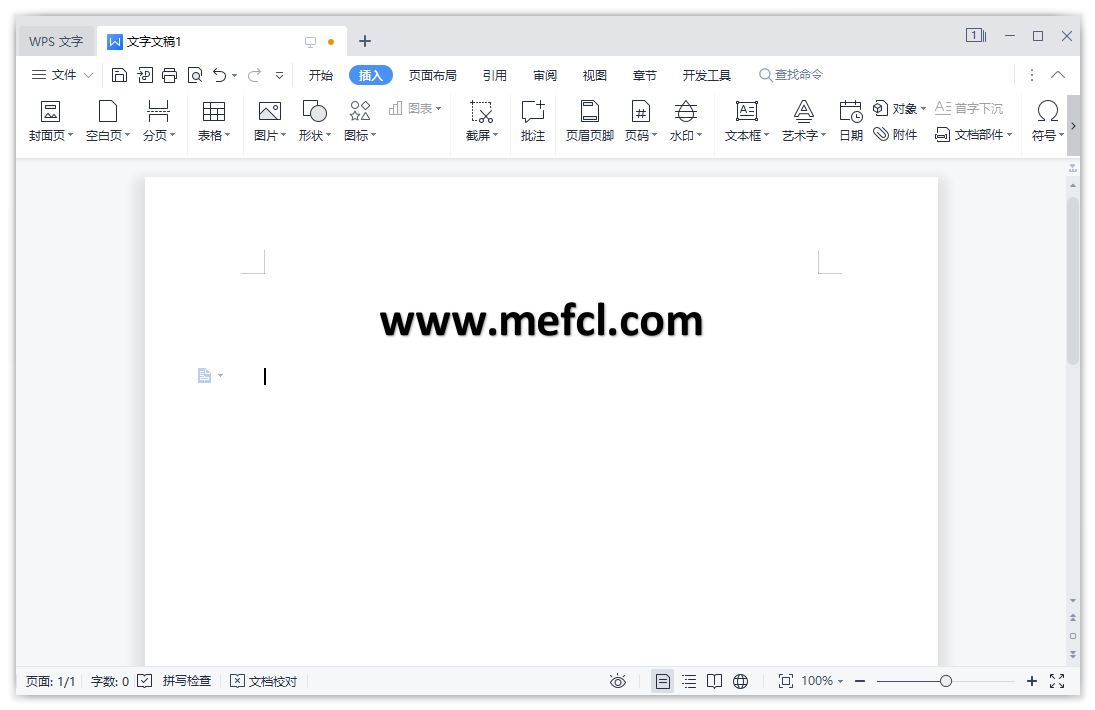
Task: Open the 章节 tab
Action: pos(645,75)
